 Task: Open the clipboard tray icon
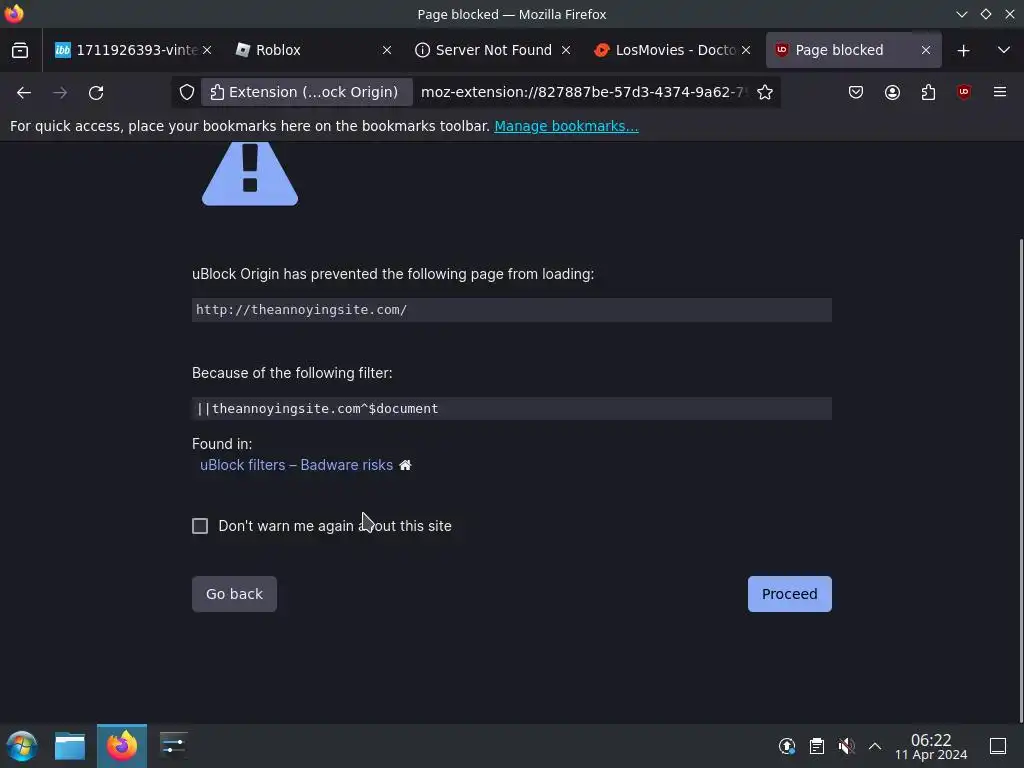pos(816,746)
